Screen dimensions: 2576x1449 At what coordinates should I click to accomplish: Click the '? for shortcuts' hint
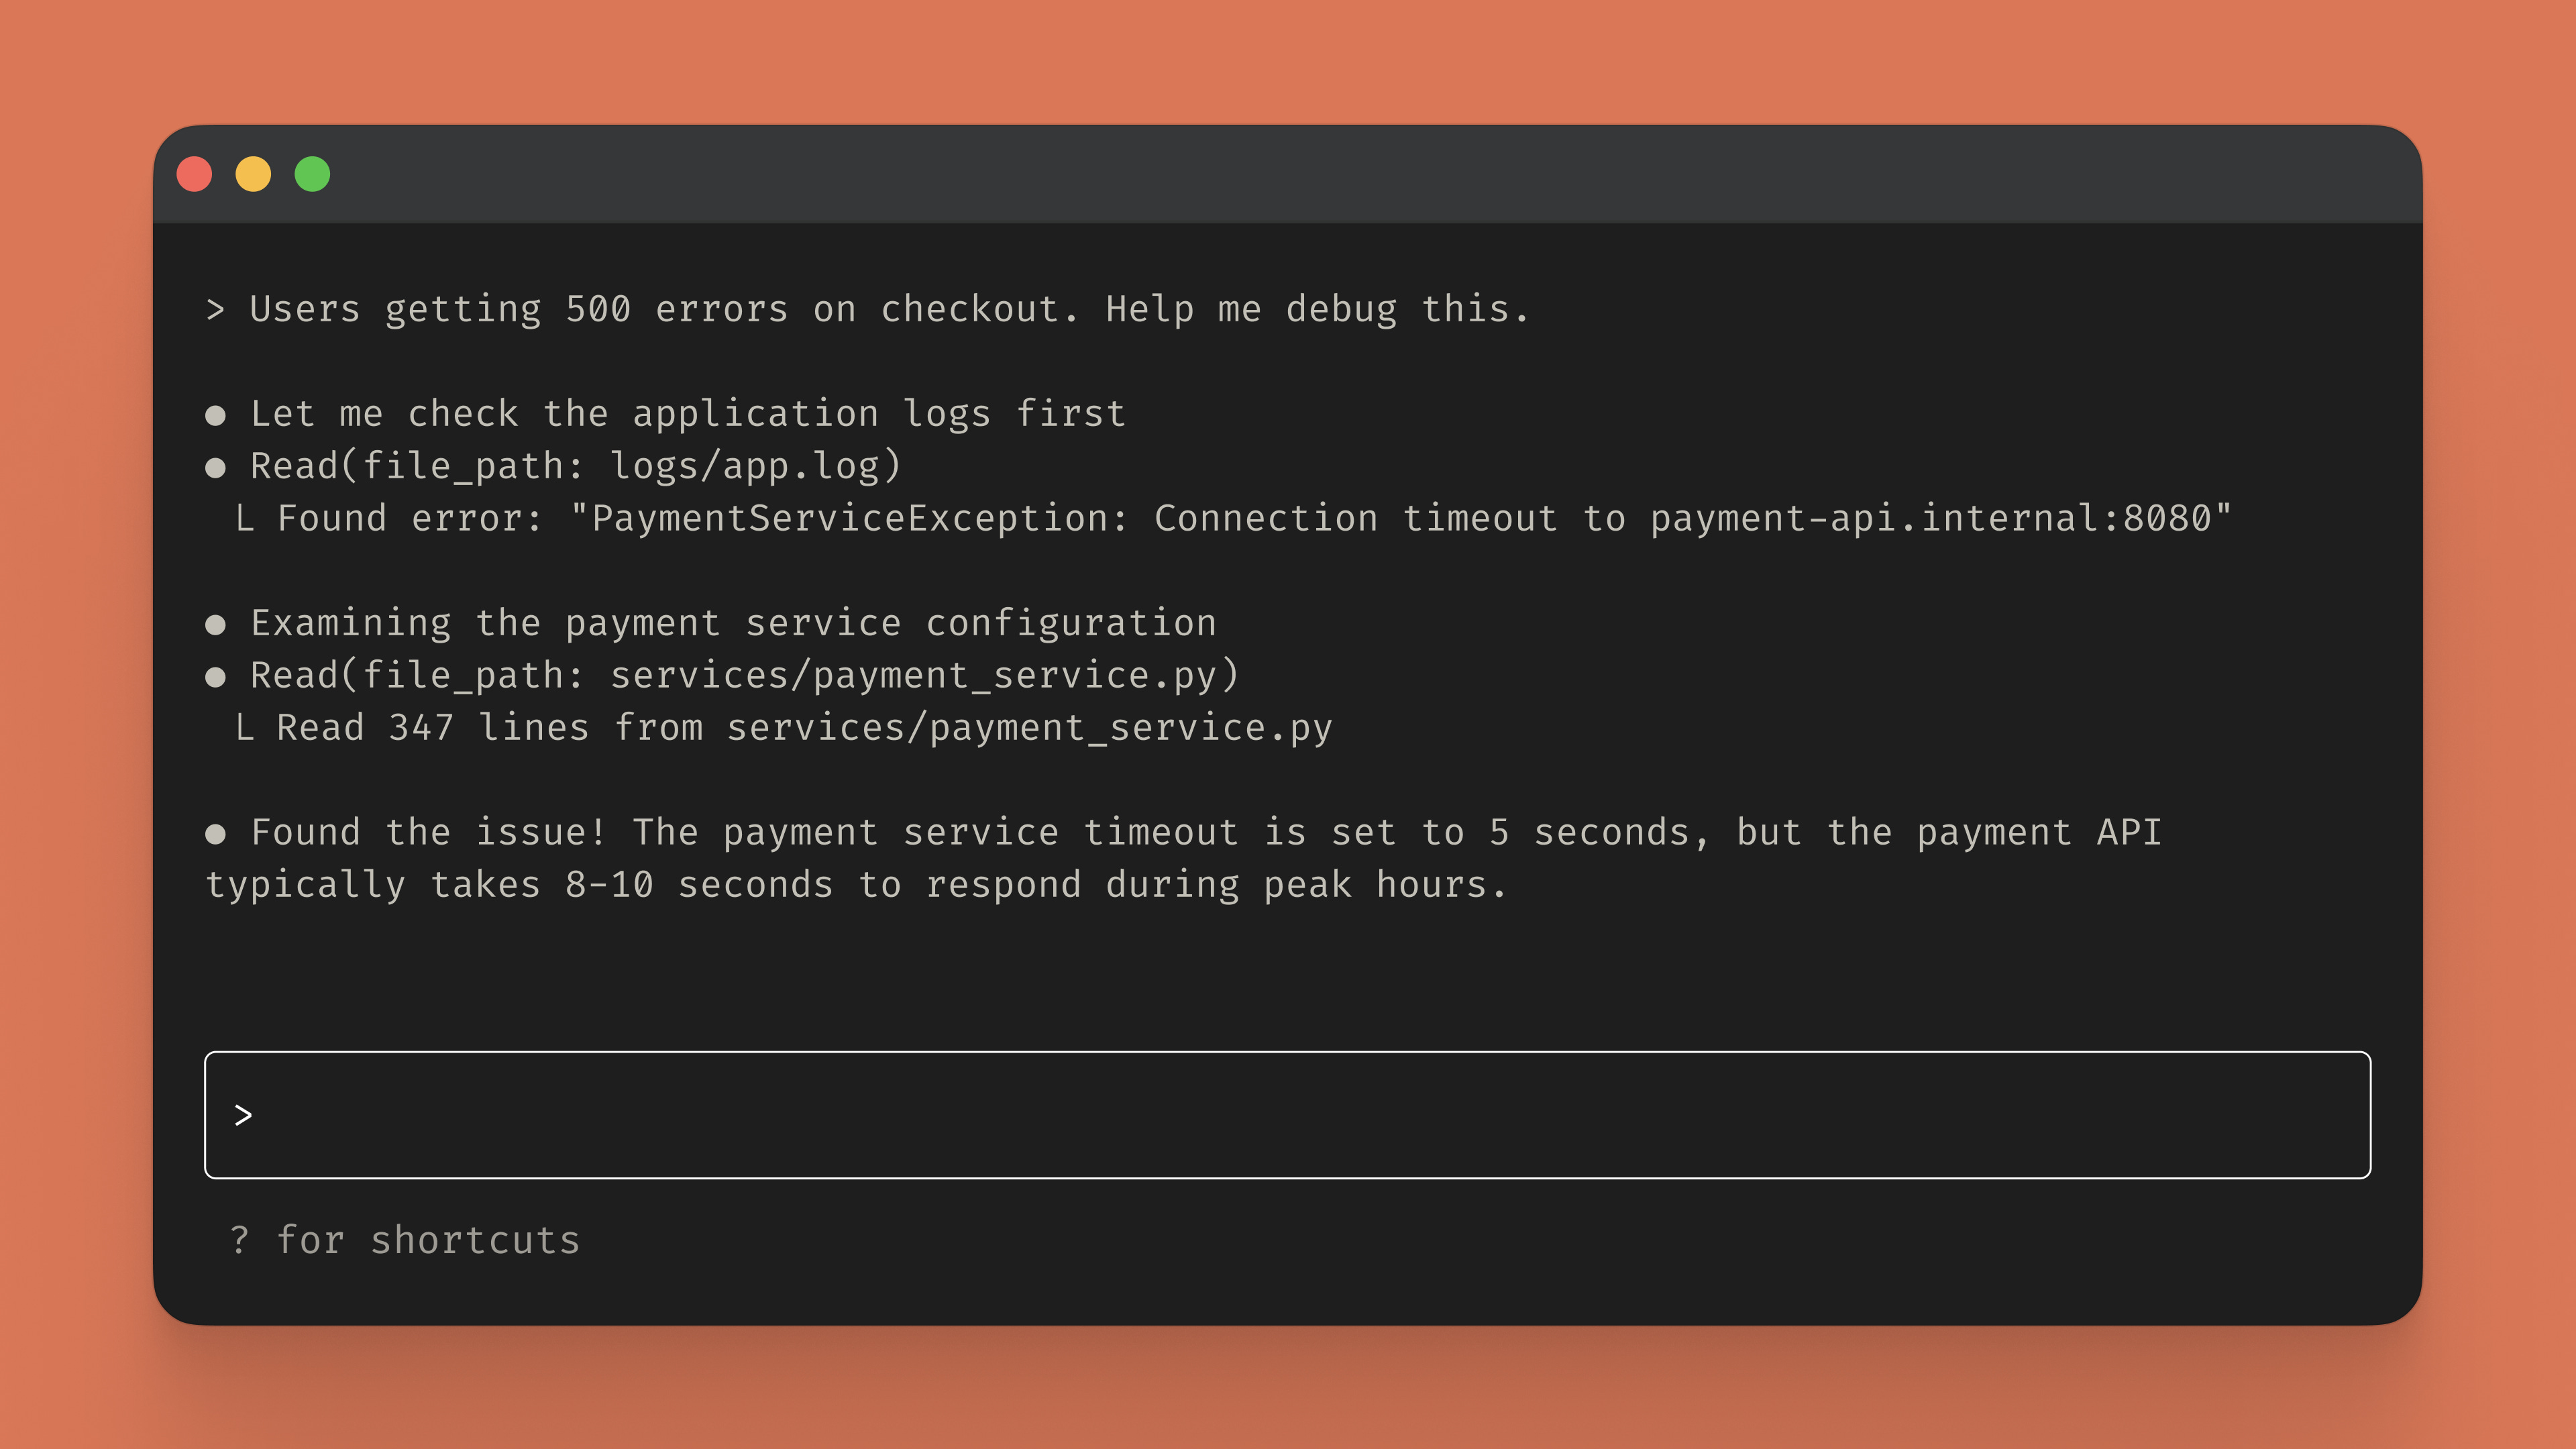point(405,1240)
